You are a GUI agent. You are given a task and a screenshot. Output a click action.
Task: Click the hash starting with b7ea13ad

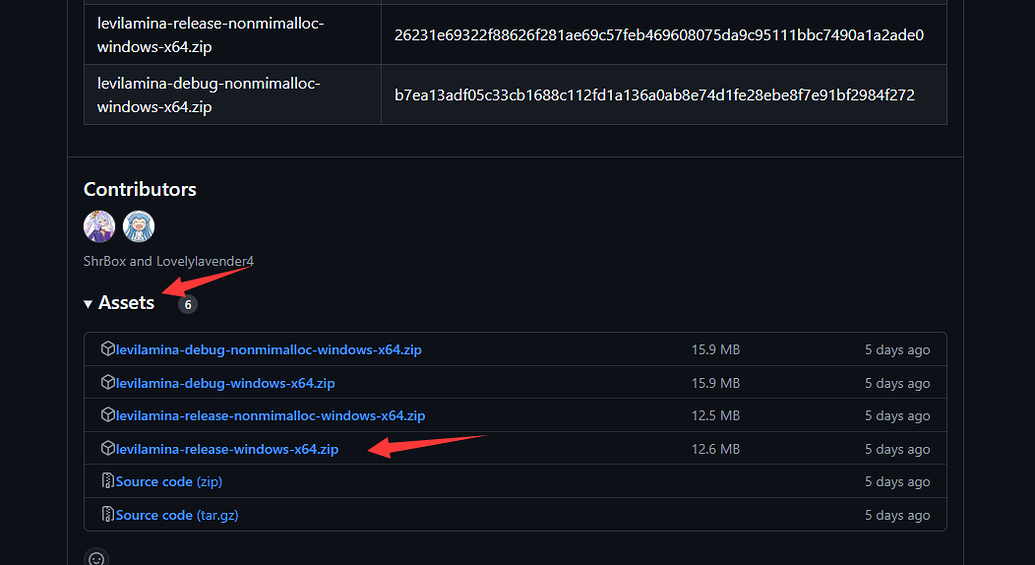pyautogui.click(x=654, y=95)
